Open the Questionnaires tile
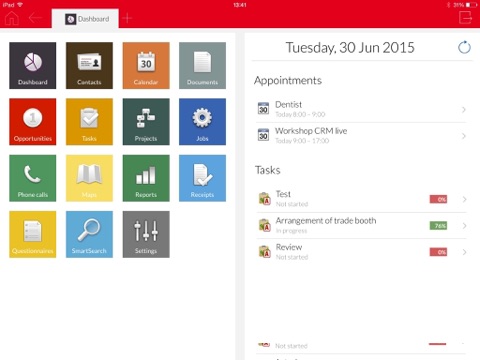This screenshot has height=360, width=480. tap(33, 234)
